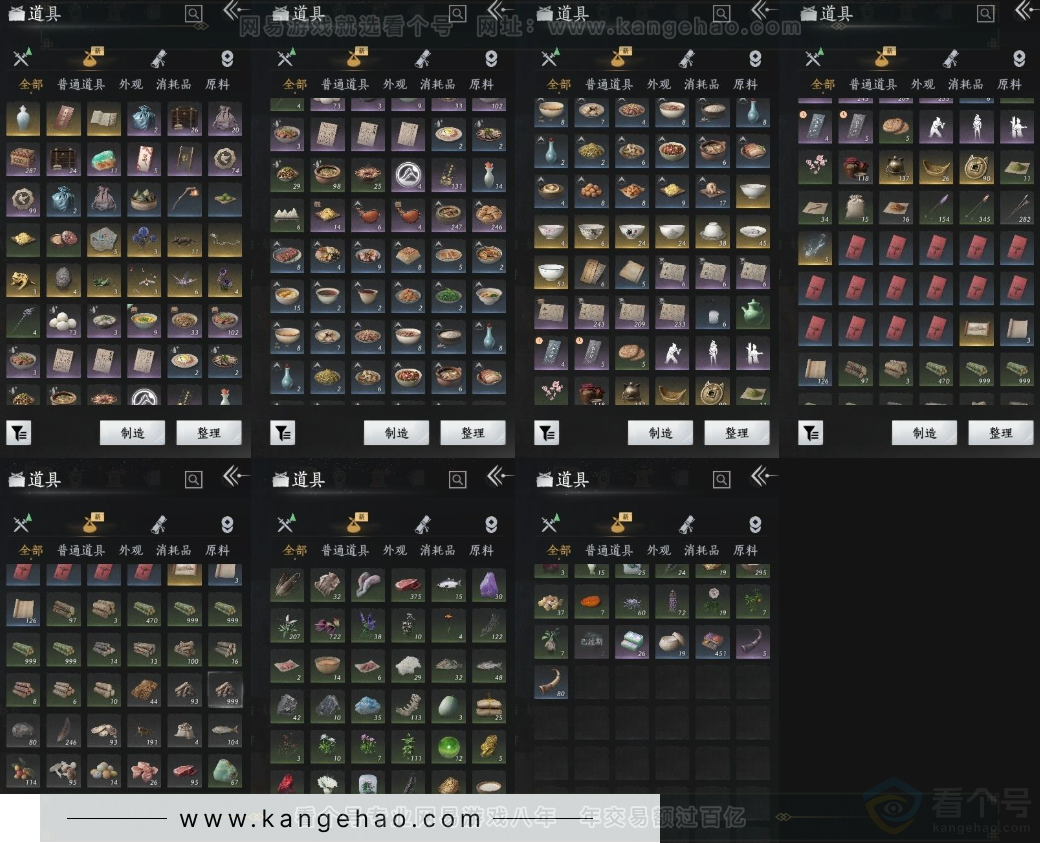Click 整理 in the top-right panel
The width and height of the screenshot is (1040, 843).
point(1001,433)
